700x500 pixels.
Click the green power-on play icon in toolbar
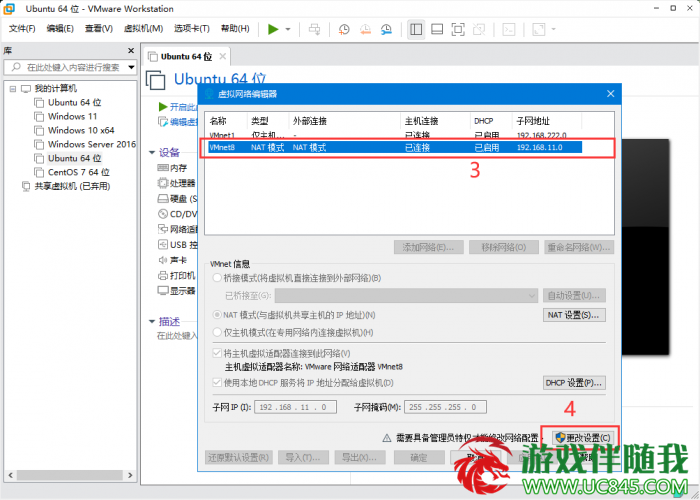(273, 29)
